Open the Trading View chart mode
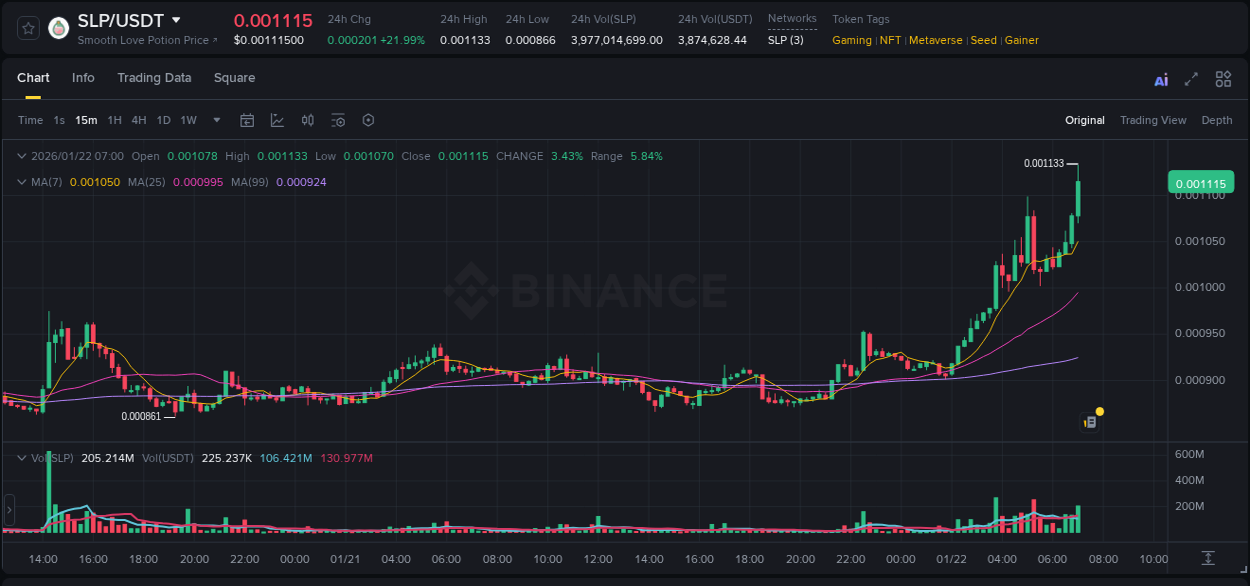The width and height of the screenshot is (1250, 586). (x=1153, y=120)
